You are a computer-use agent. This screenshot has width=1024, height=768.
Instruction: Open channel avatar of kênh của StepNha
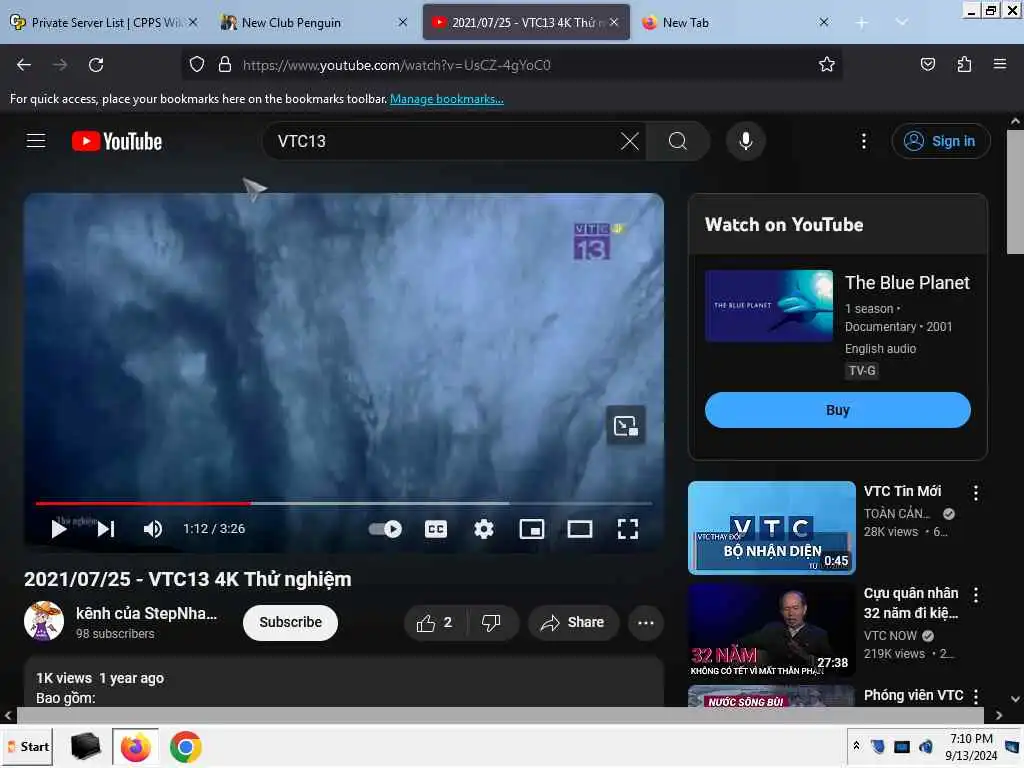coord(44,621)
